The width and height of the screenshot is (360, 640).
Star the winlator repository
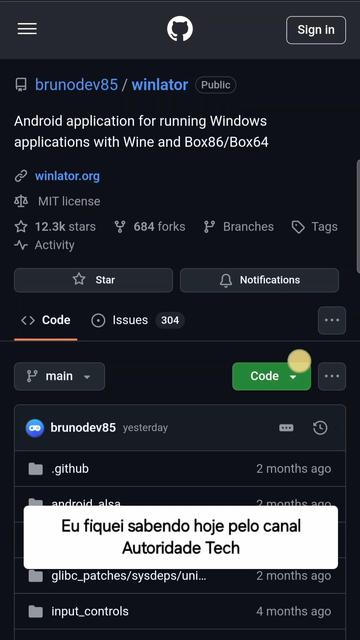[x=93, y=280]
